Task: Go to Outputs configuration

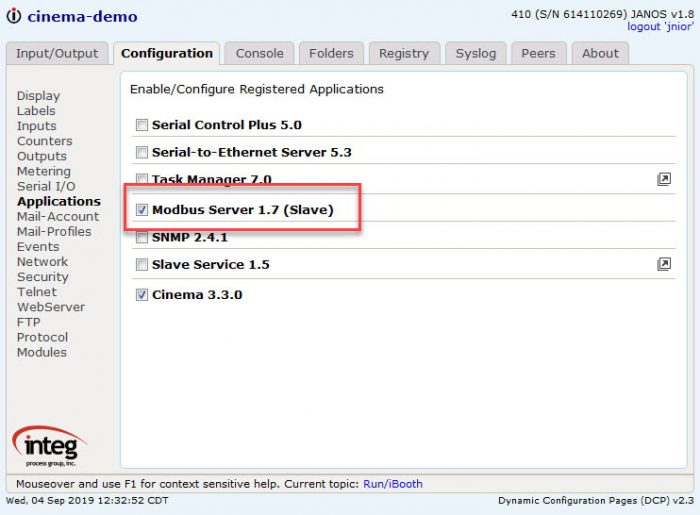Action: point(42,156)
